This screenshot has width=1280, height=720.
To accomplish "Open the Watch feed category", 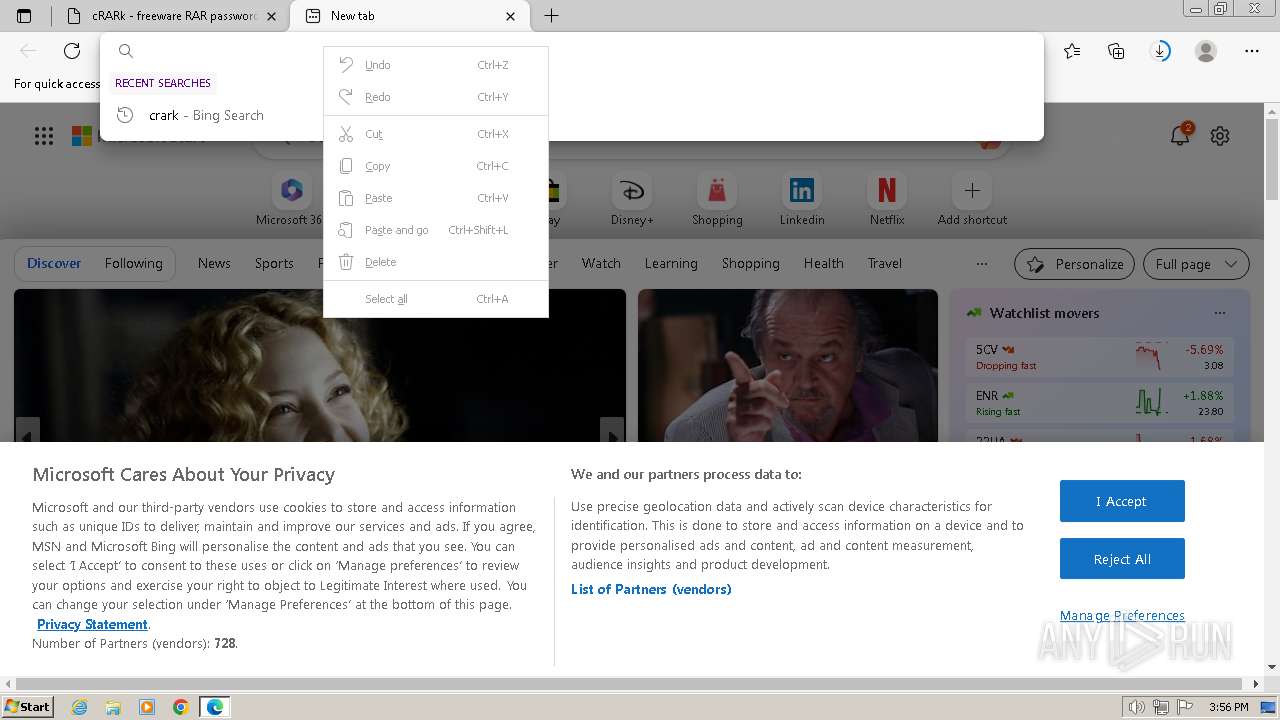I will [x=601, y=263].
